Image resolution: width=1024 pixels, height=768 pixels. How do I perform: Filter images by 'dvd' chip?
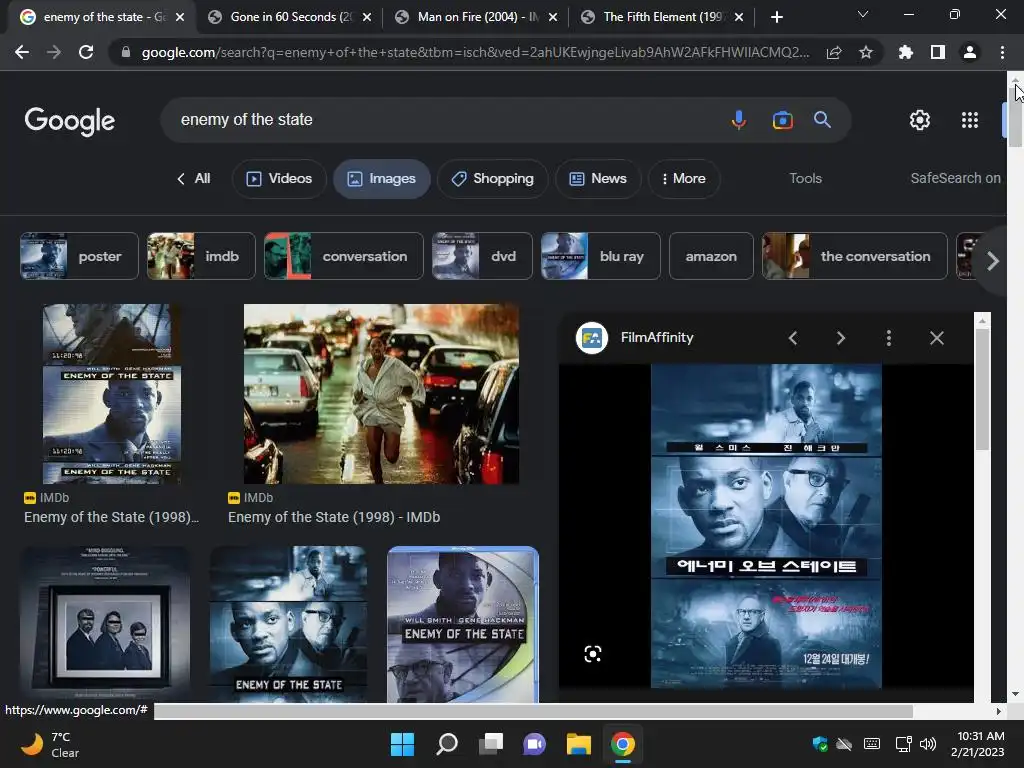point(482,256)
